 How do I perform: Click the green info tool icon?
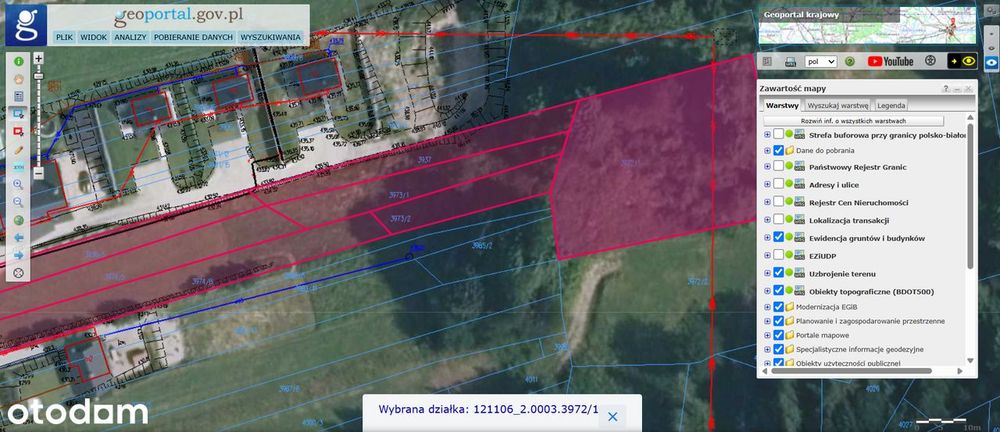click(x=18, y=62)
